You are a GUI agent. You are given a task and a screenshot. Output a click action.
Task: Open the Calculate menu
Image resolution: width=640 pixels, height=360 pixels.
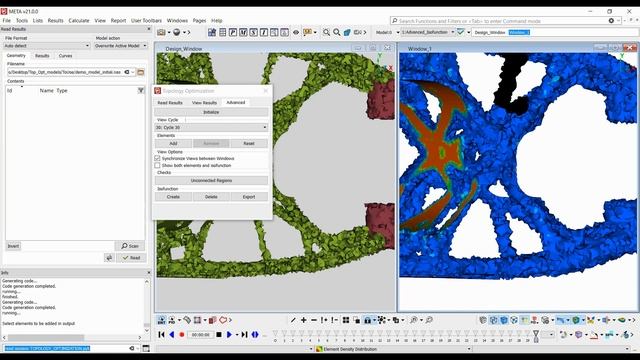pos(79,20)
